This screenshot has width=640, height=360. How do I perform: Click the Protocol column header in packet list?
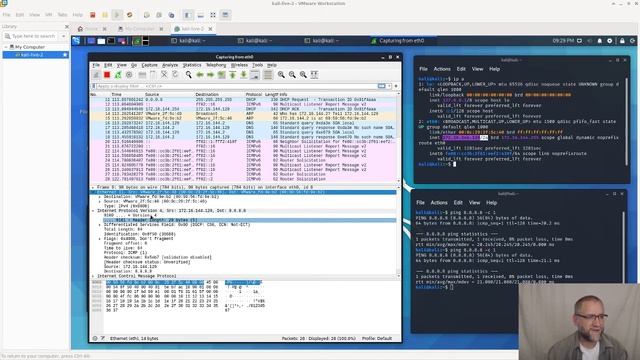coord(253,94)
